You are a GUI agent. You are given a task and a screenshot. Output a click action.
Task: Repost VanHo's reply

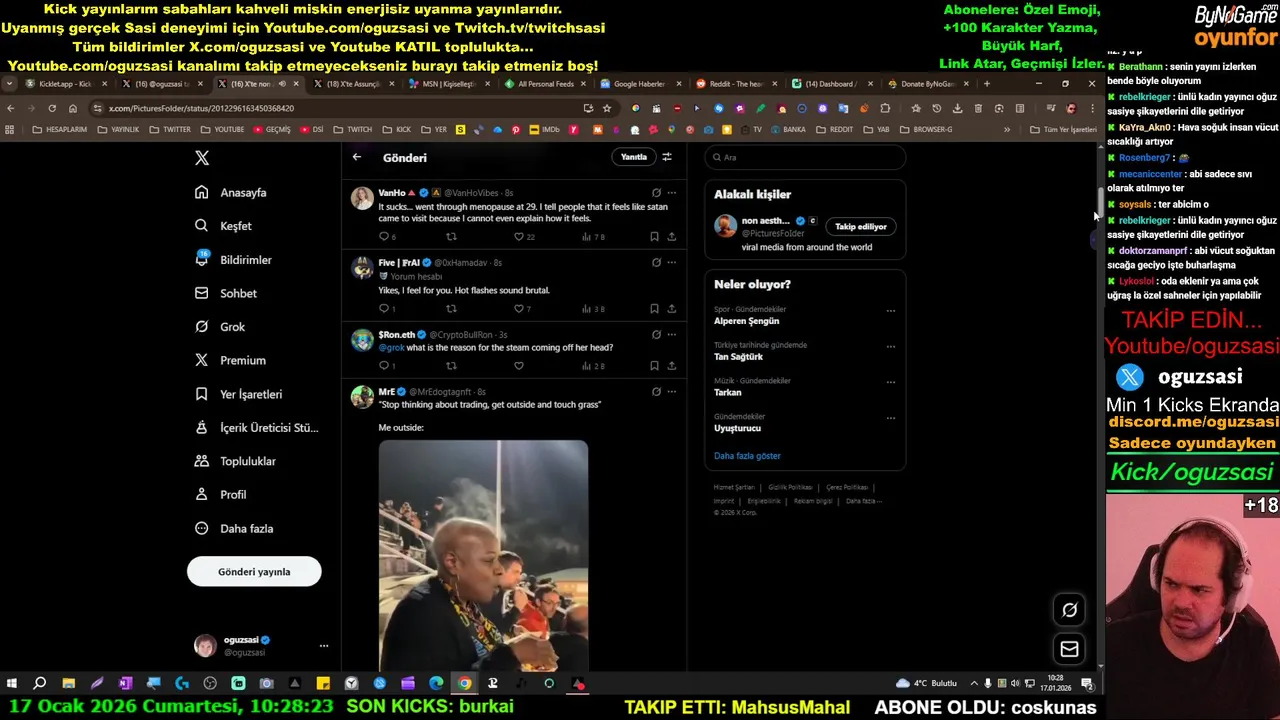451,237
